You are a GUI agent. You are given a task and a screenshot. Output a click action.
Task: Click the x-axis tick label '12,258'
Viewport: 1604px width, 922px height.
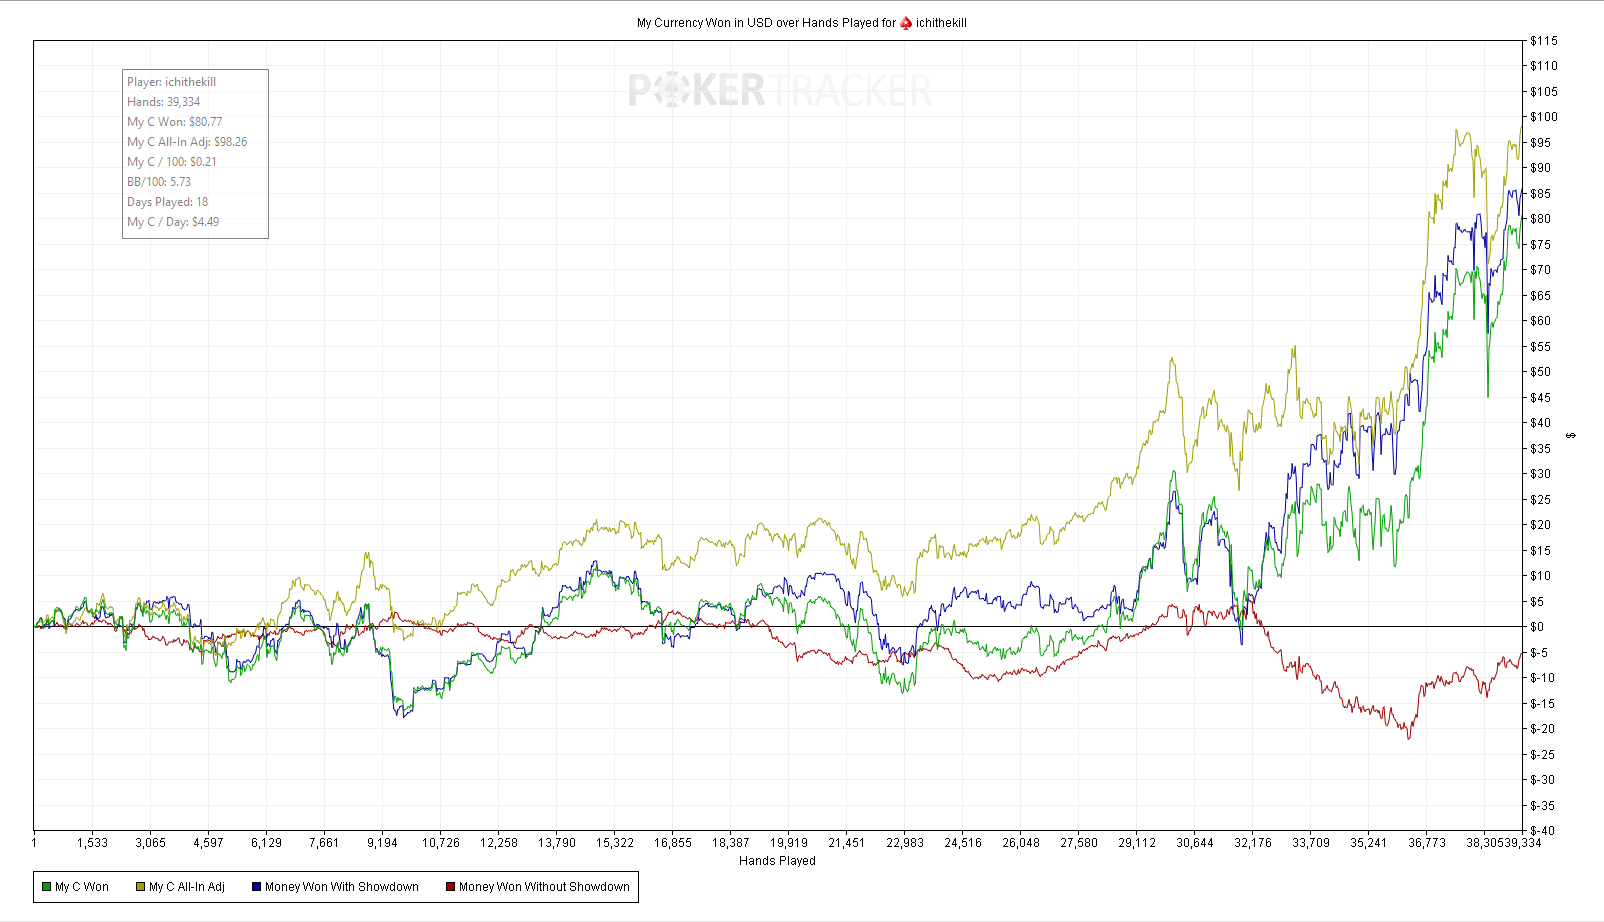click(x=498, y=843)
